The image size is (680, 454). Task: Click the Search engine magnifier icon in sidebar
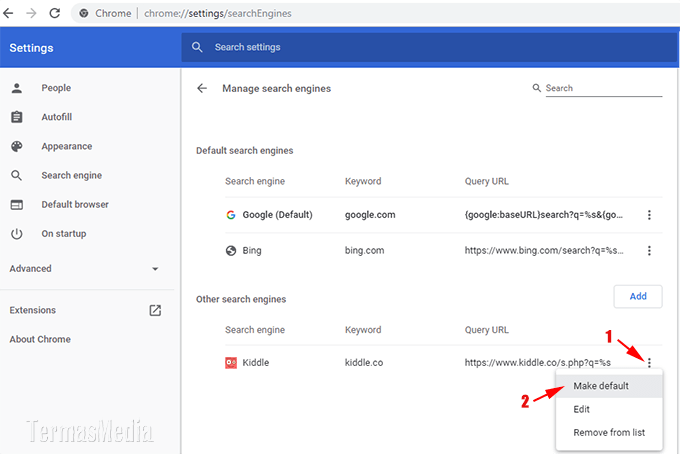pyautogui.click(x=16, y=176)
